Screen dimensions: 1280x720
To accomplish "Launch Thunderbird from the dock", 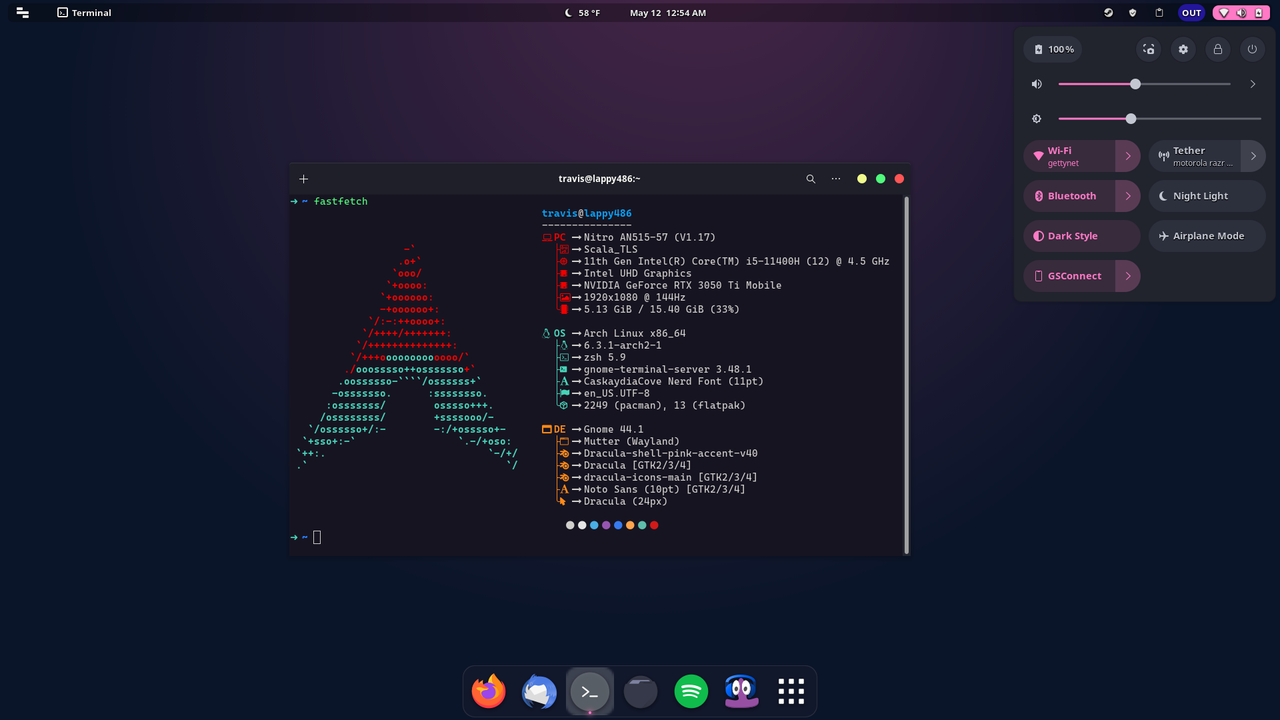I will [539, 691].
